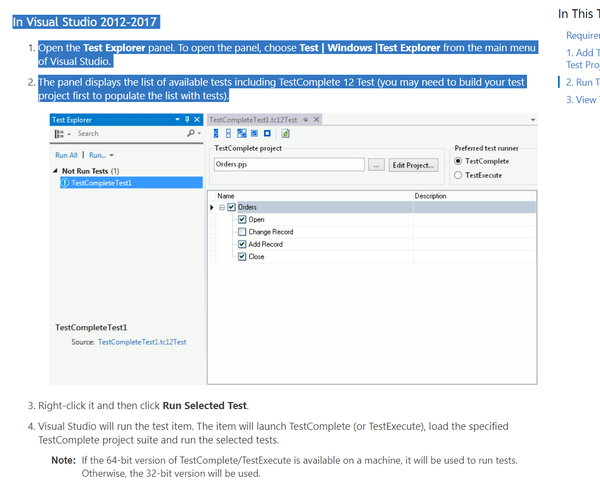Collapse the Not Run Tests group
The width and height of the screenshot is (600, 486).
pos(54,171)
